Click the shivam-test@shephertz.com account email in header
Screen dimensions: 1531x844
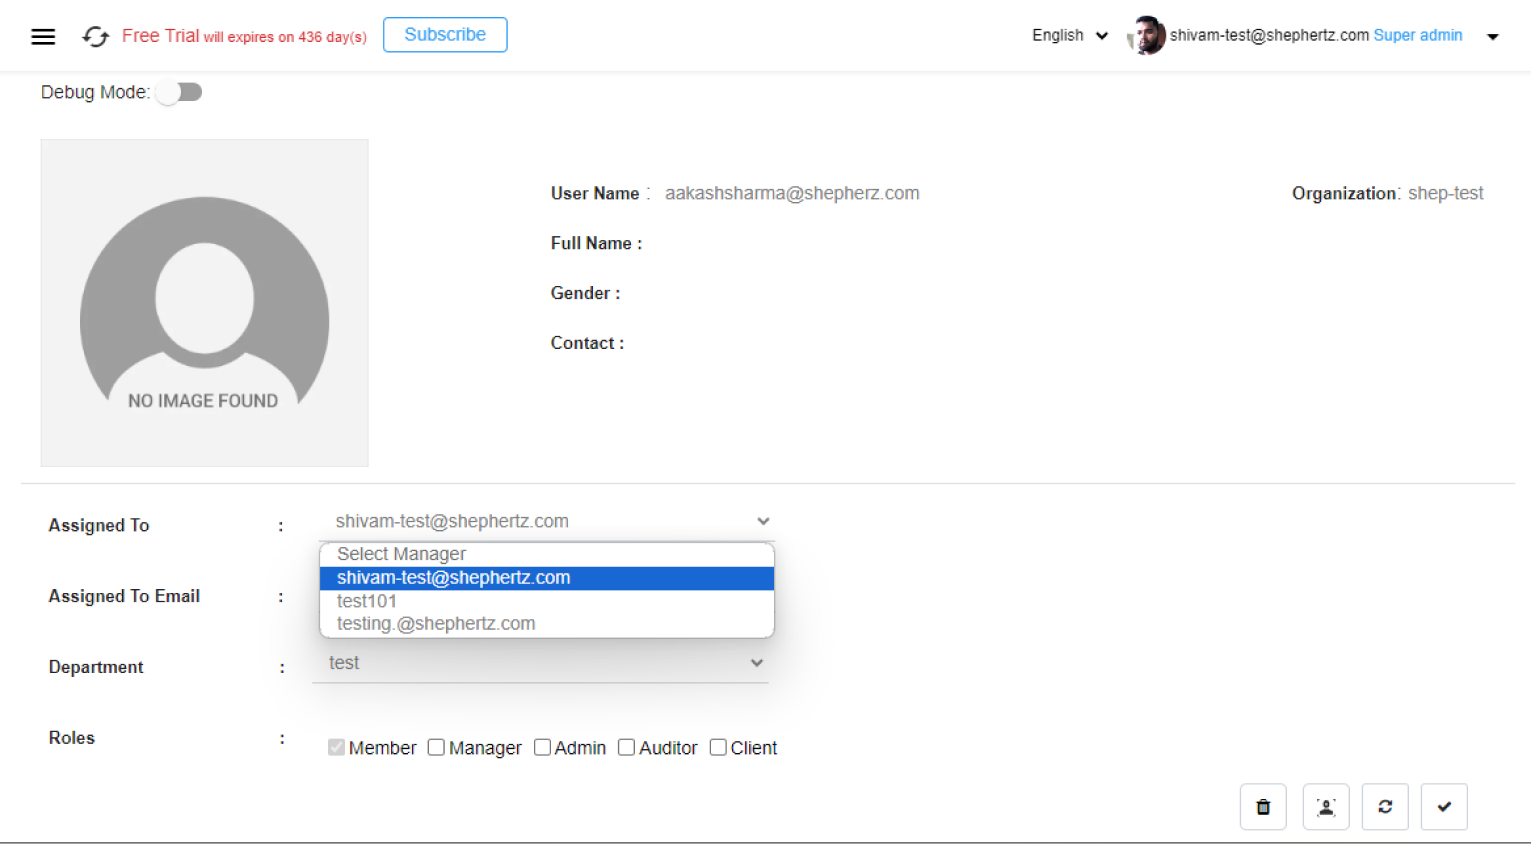1269,35
